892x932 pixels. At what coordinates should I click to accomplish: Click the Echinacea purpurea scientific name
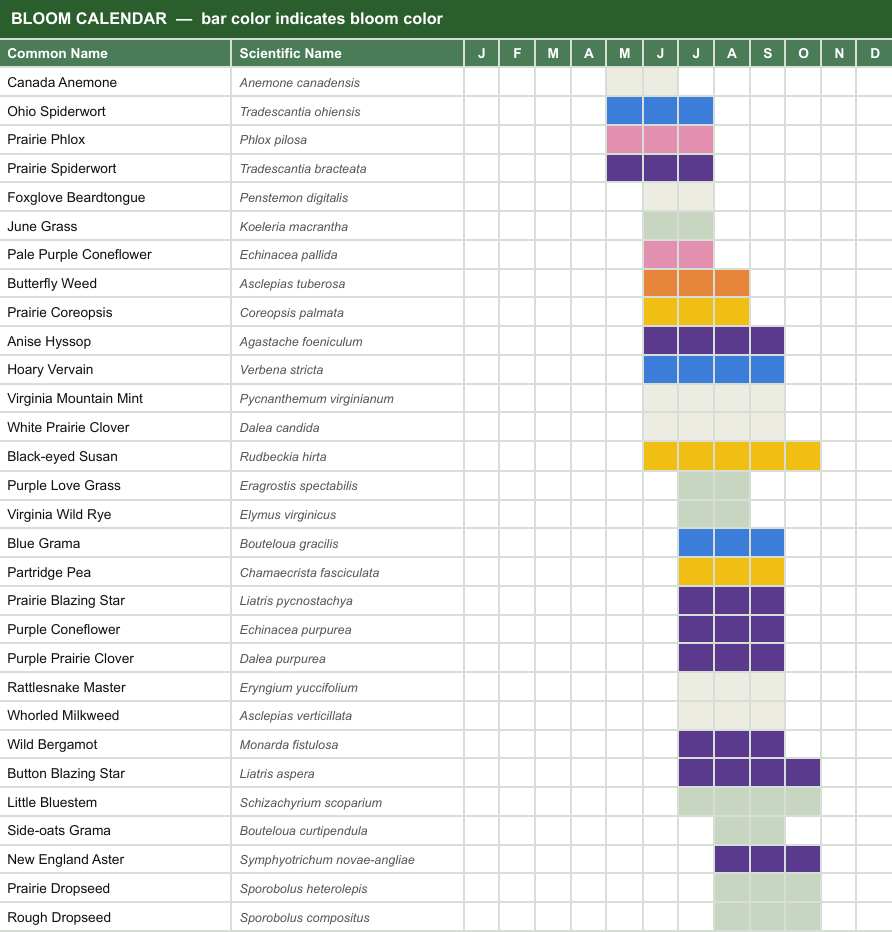295,629
